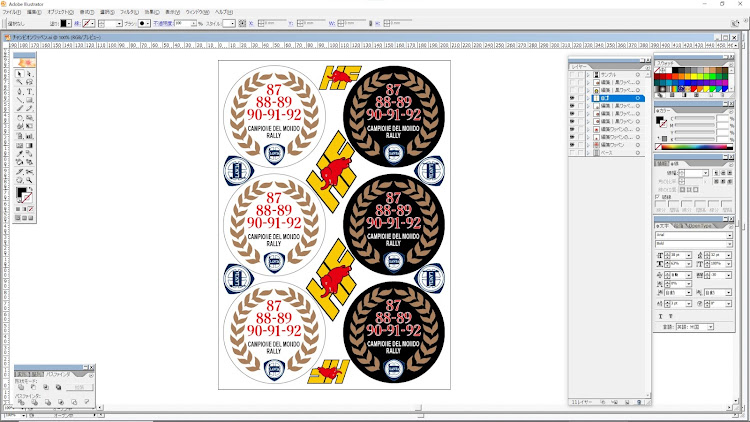
Task: Click the color spectrum bar in Color panel
Action: 695,147
